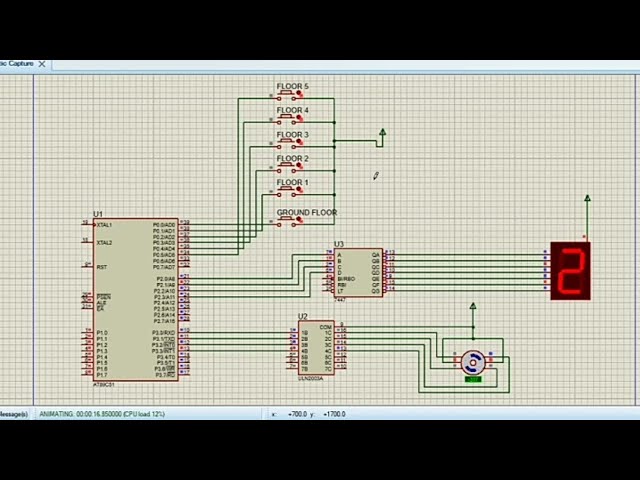Click the green motor angle readout
Image resolution: width=640 pixels, height=480 pixels.
pos(473,379)
